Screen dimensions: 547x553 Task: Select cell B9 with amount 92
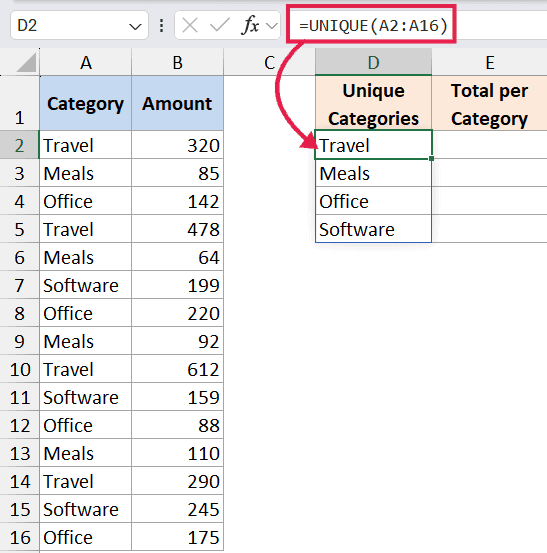177,341
